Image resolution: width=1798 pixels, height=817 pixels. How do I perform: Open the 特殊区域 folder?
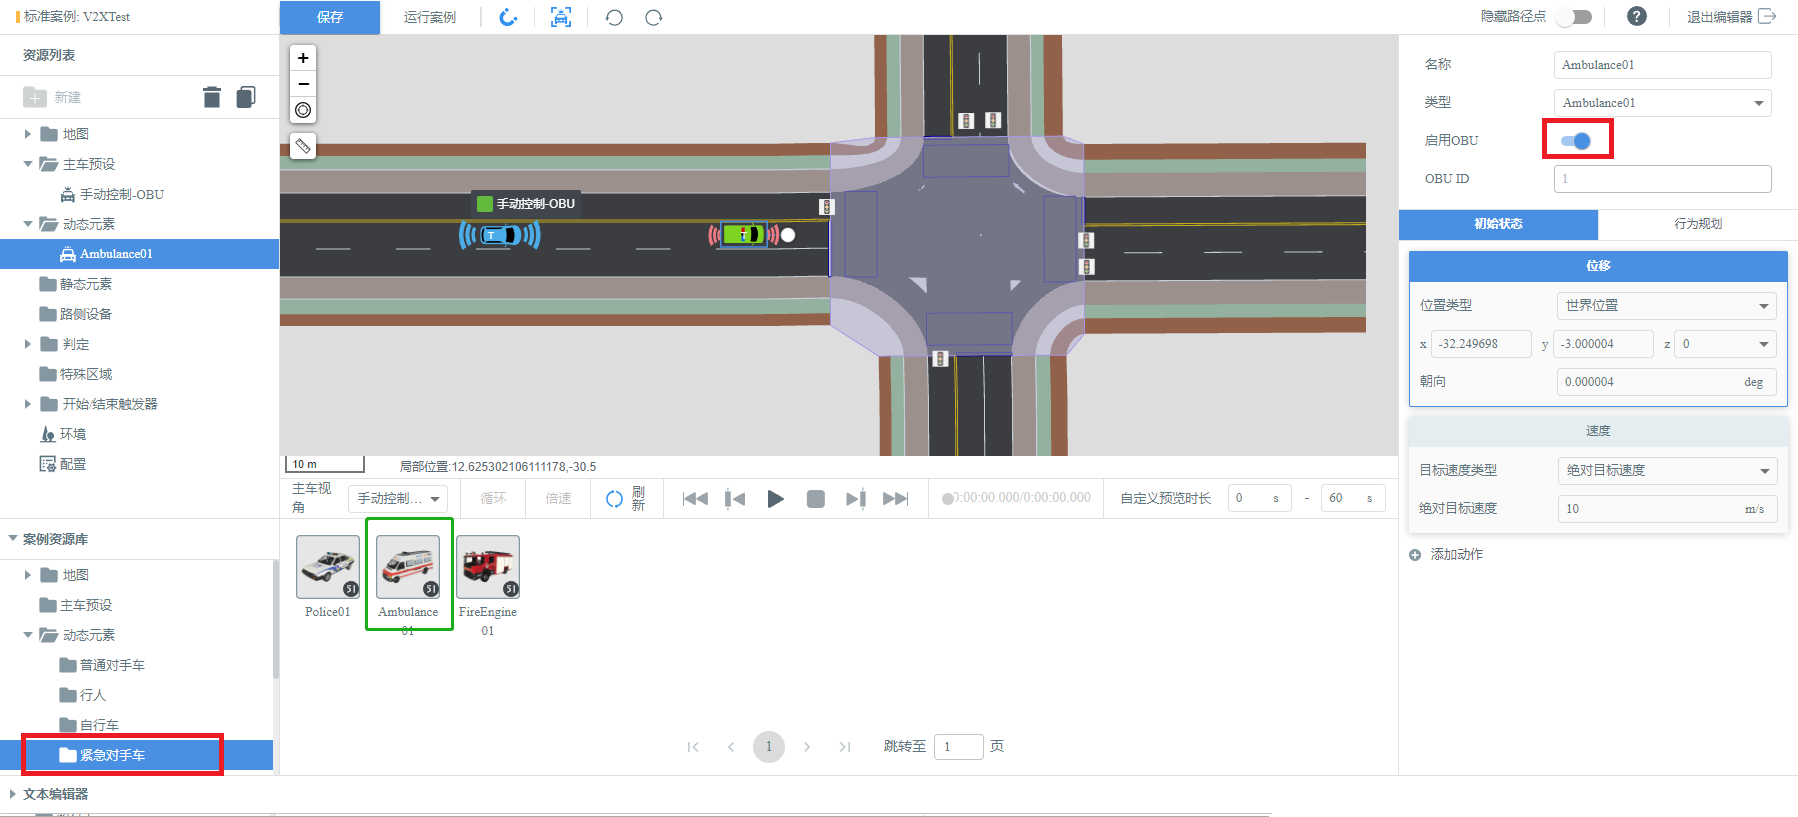pyautogui.click(x=76, y=374)
